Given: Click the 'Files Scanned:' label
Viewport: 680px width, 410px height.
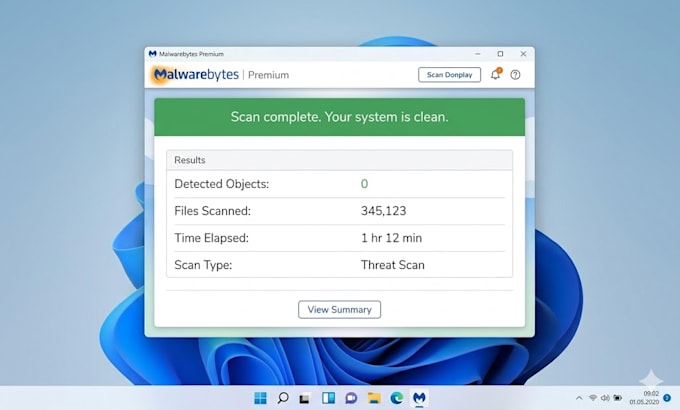Looking at the screenshot, I should tap(212, 211).
